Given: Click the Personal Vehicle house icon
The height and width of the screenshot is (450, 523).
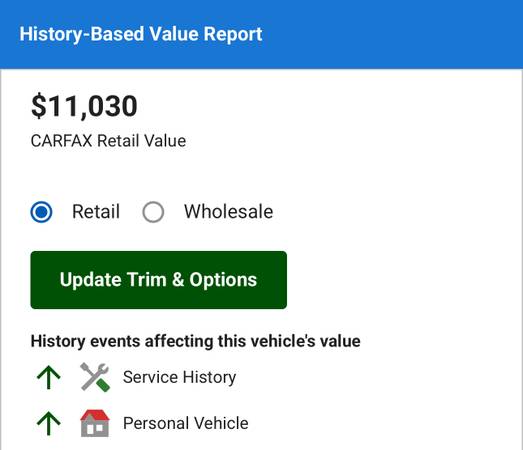Looking at the screenshot, I should tap(95, 423).
